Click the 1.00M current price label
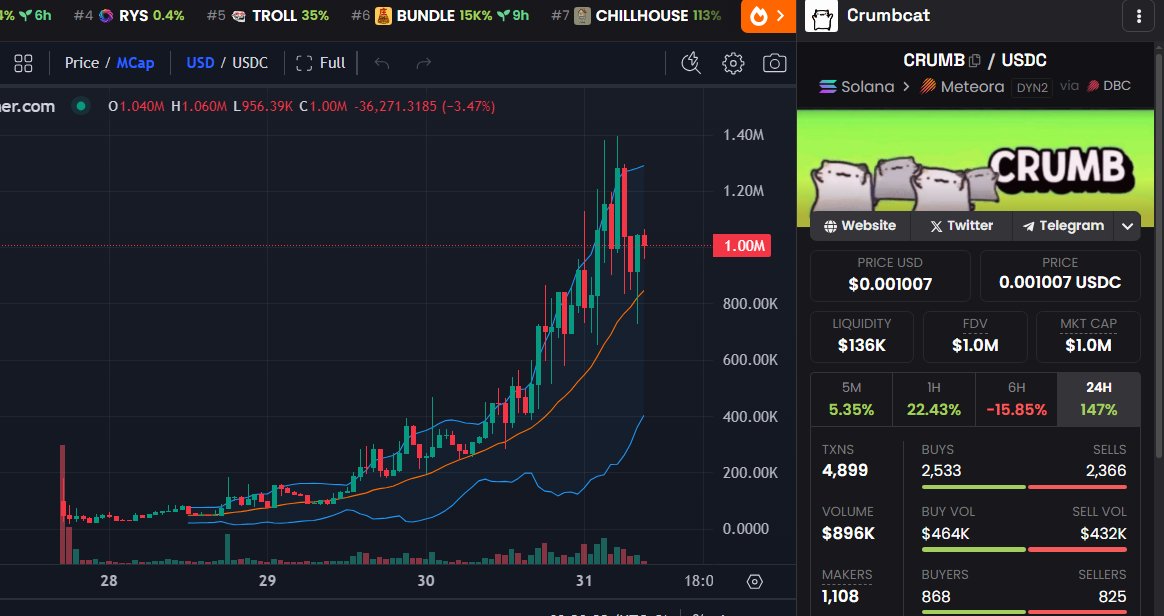 pyautogui.click(x=742, y=246)
